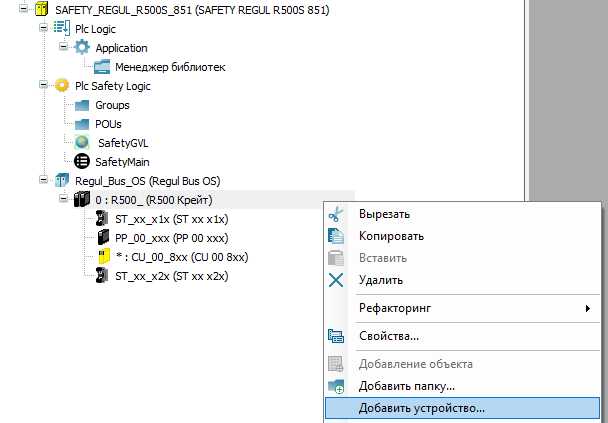Click the Менеджер библиотек library icon
This screenshot has width=608, height=423.
tap(103, 67)
